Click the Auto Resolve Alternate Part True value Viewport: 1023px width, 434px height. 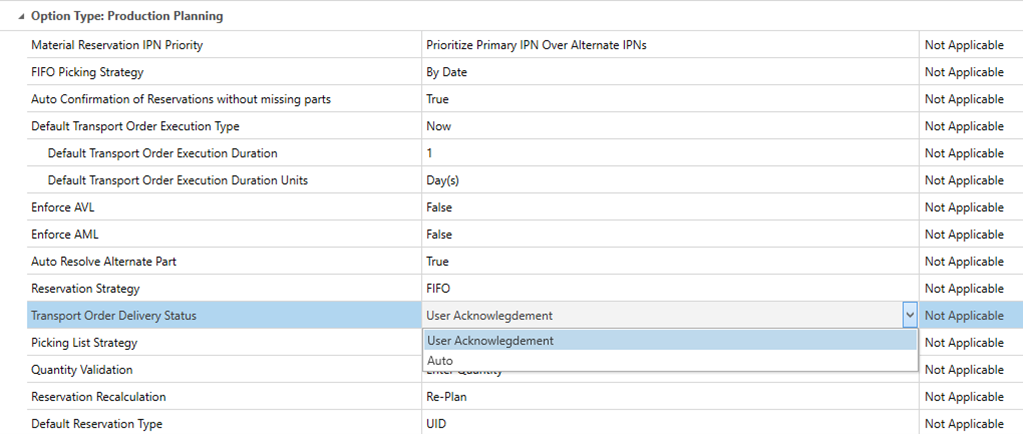[437, 261]
